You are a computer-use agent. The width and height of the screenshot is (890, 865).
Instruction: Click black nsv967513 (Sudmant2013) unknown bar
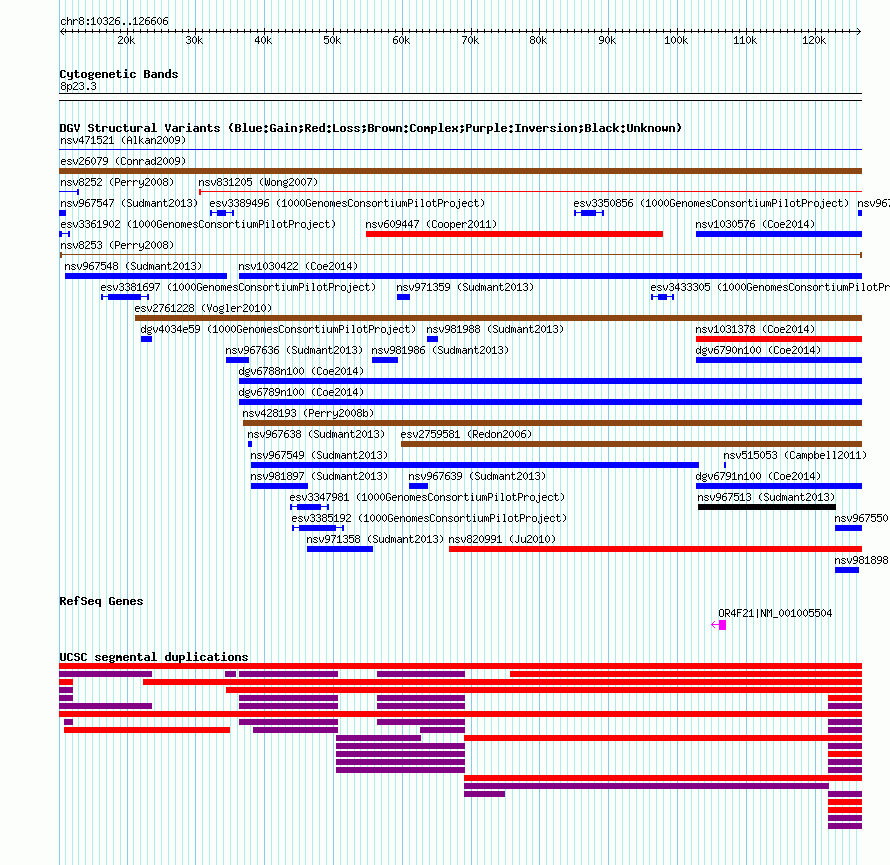pyautogui.click(x=767, y=507)
